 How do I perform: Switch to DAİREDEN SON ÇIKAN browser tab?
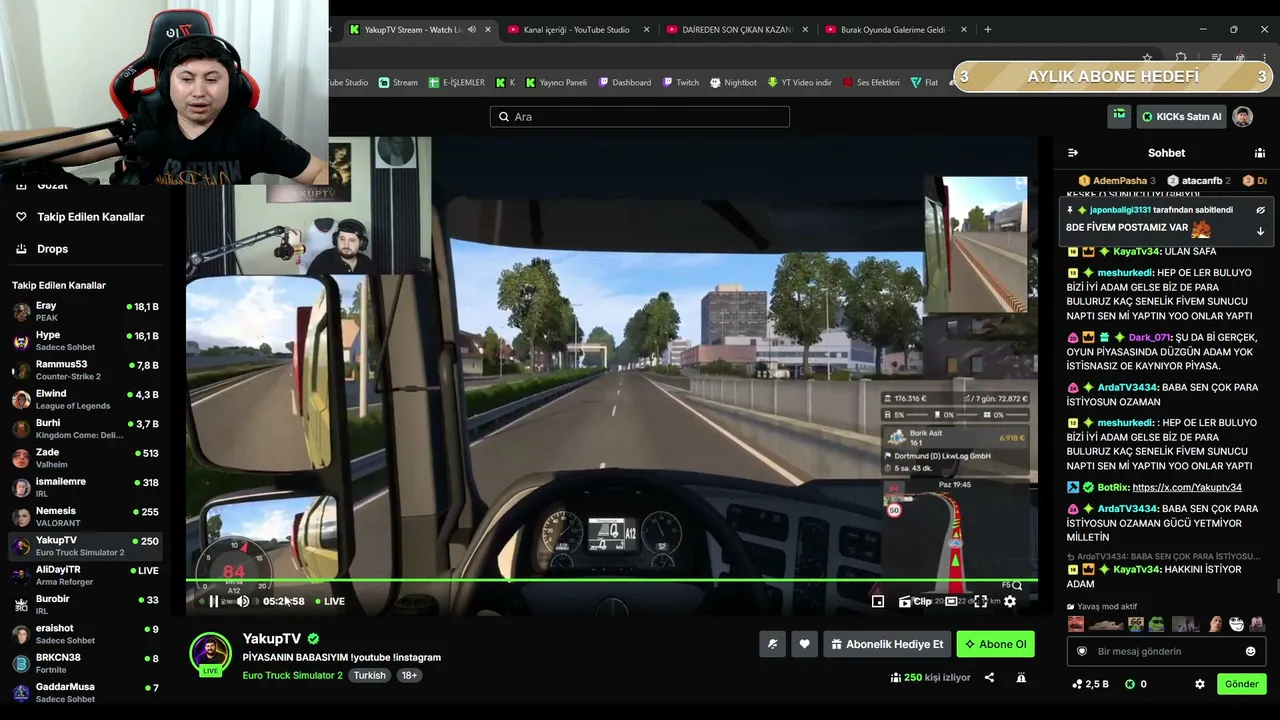pyautogui.click(x=738, y=29)
